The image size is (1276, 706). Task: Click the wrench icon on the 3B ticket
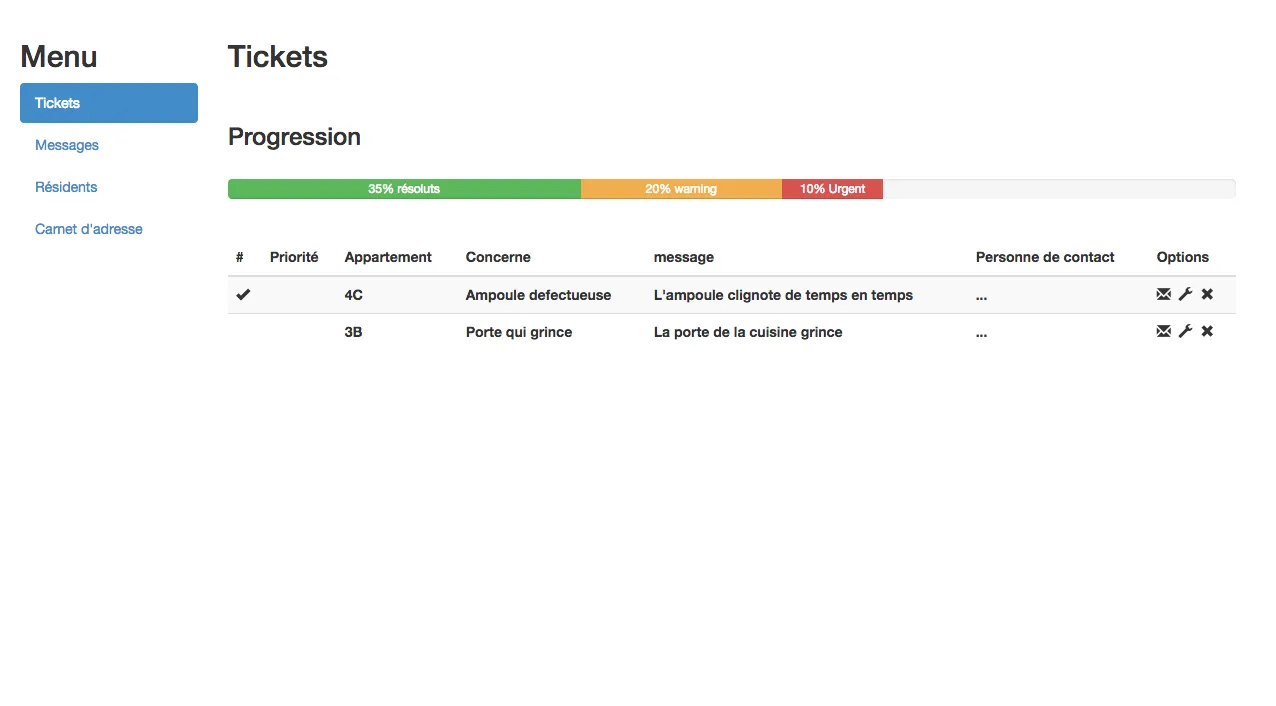coord(1185,331)
